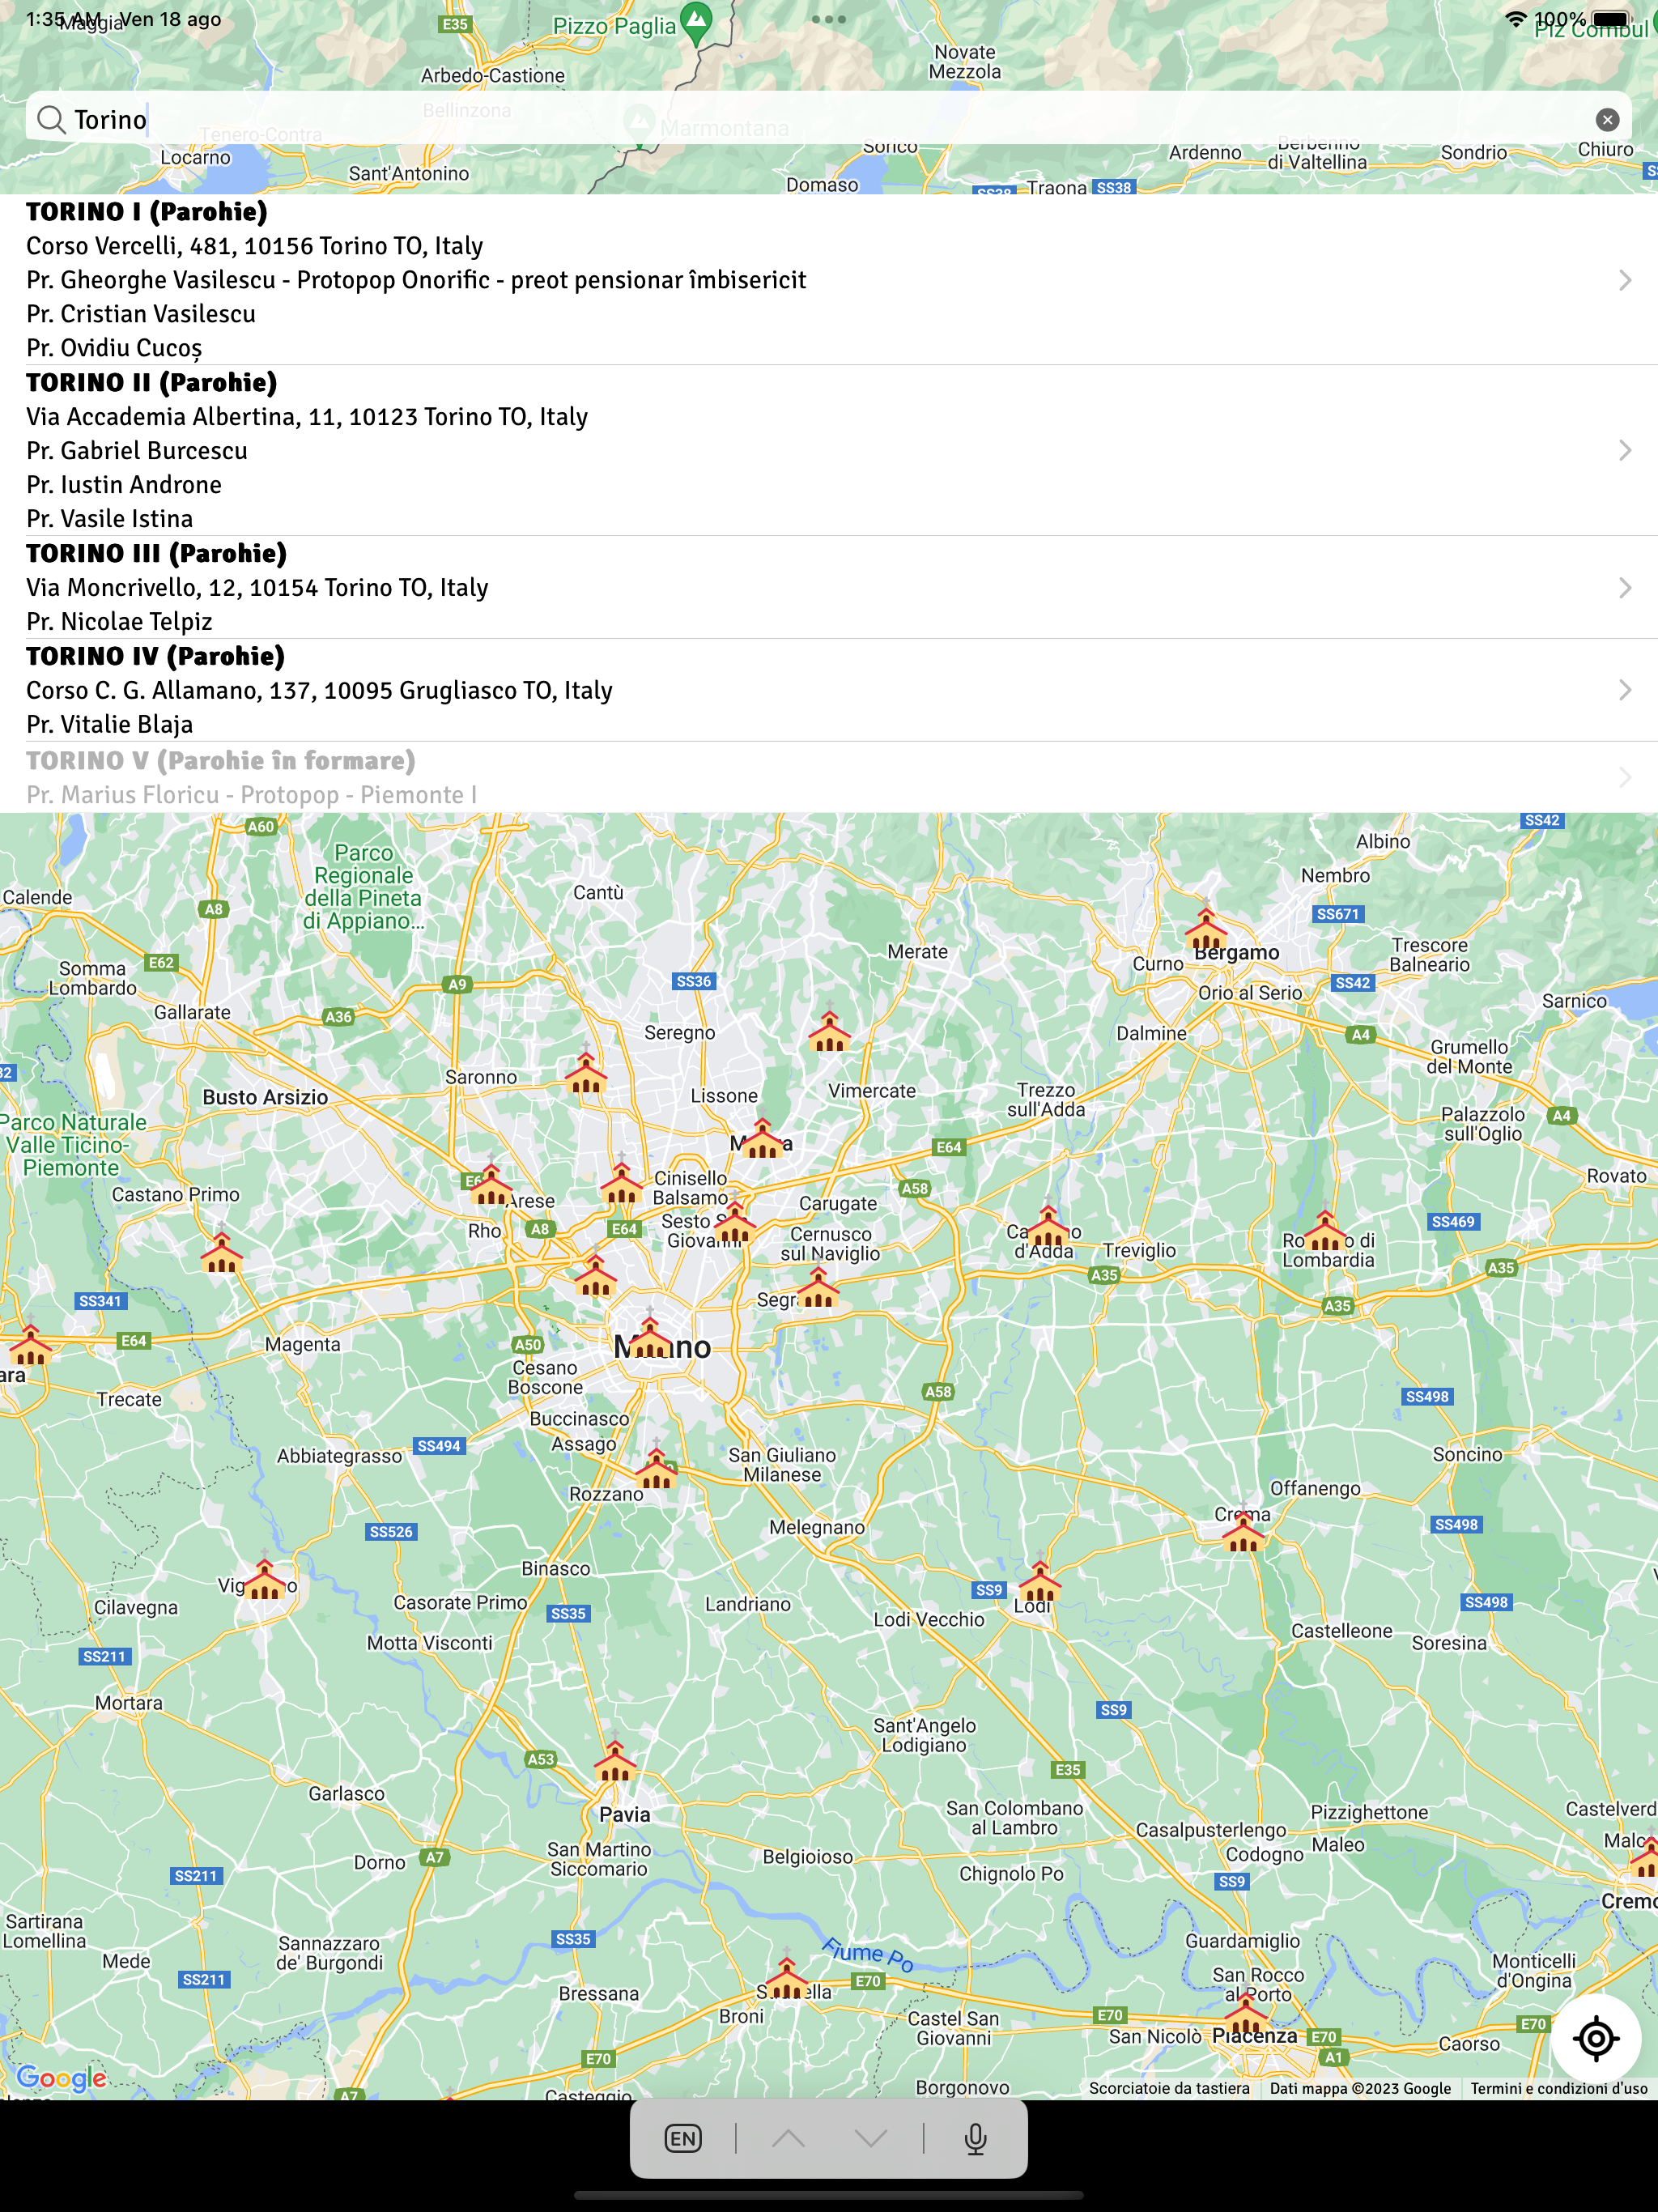Open TORINO V parish details chevron

tap(1625, 777)
